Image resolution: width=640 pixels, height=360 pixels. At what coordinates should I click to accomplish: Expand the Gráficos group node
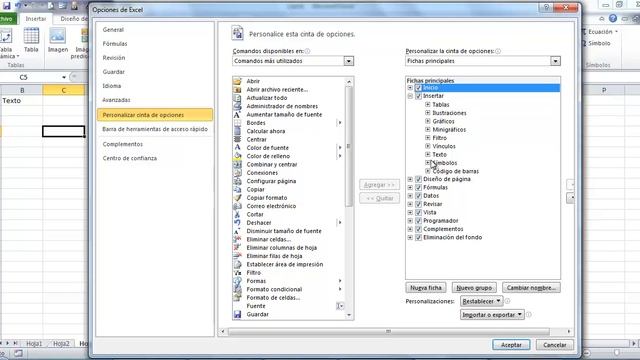pyautogui.click(x=428, y=121)
